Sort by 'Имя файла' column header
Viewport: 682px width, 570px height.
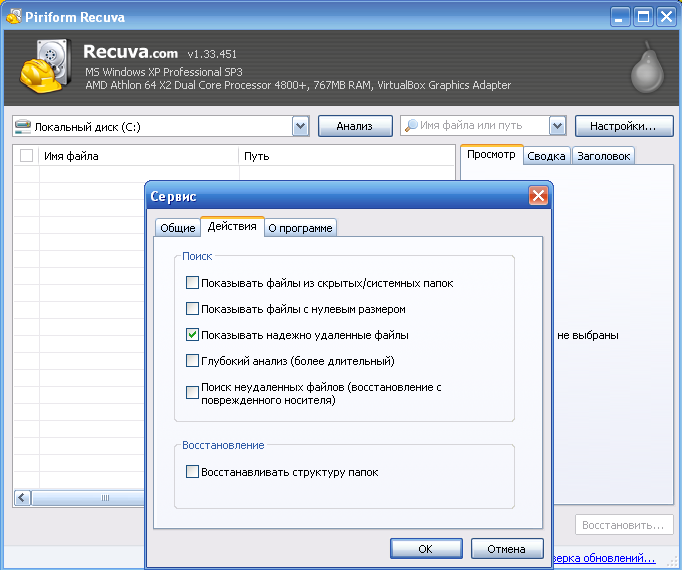coord(139,156)
